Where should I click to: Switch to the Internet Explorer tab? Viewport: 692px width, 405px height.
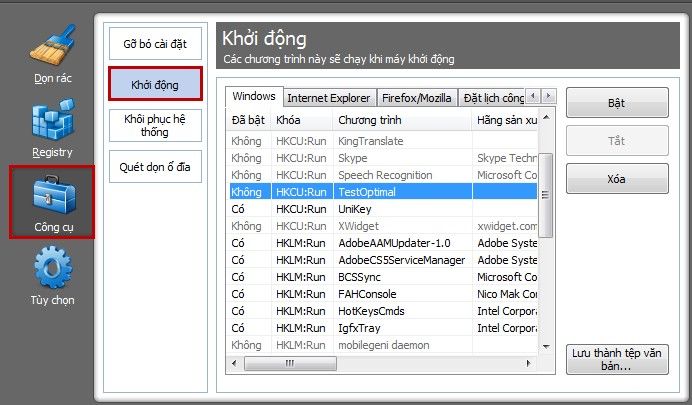tap(329, 98)
